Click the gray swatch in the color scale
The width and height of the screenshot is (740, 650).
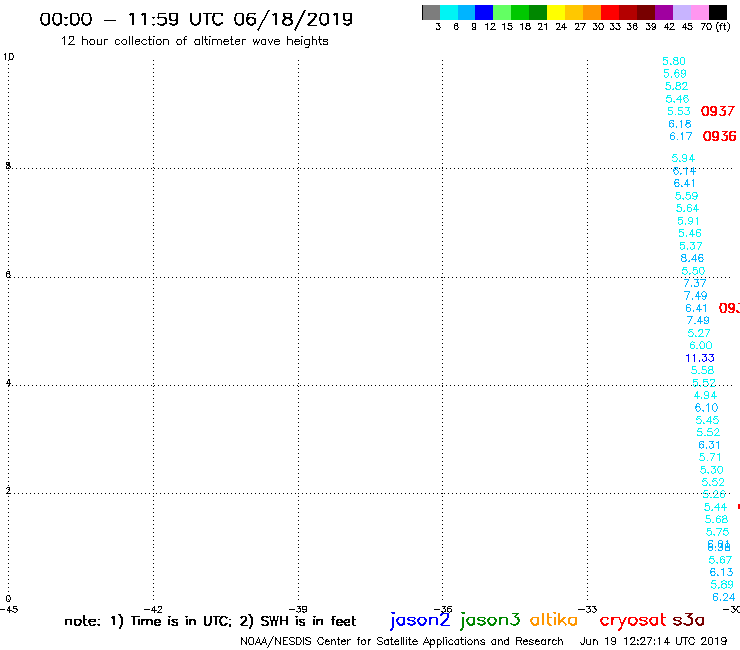431,12
